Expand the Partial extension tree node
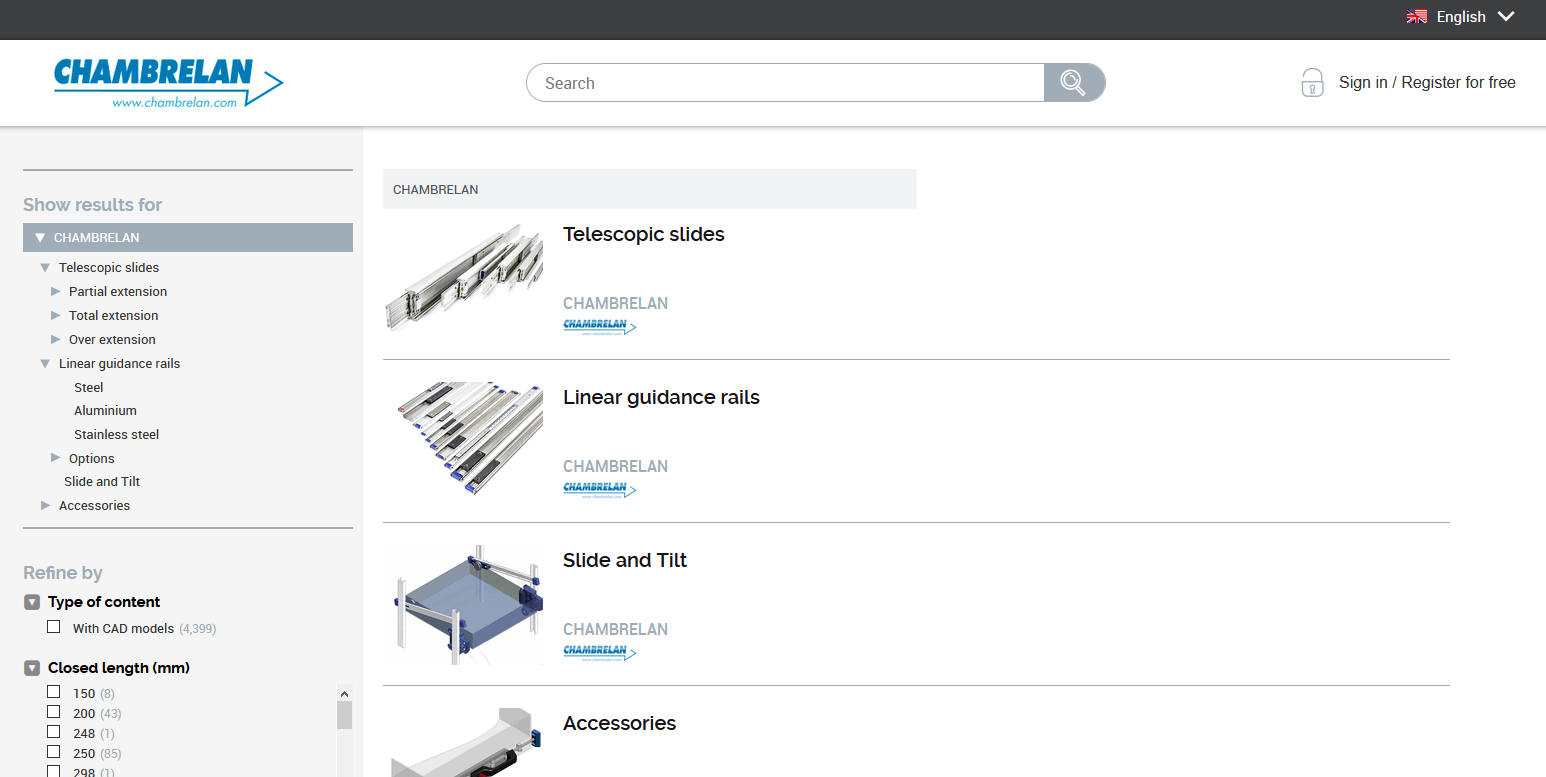This screenshot has width=1546, height=777. (x=56, y=291)
